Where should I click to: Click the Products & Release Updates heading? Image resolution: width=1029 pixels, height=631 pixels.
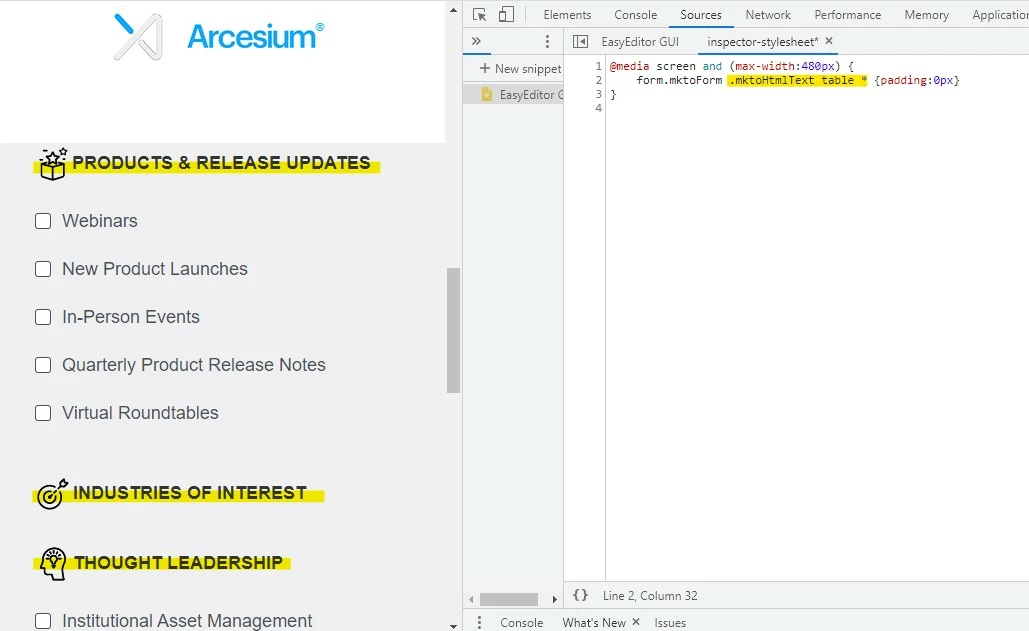[221, 163]
